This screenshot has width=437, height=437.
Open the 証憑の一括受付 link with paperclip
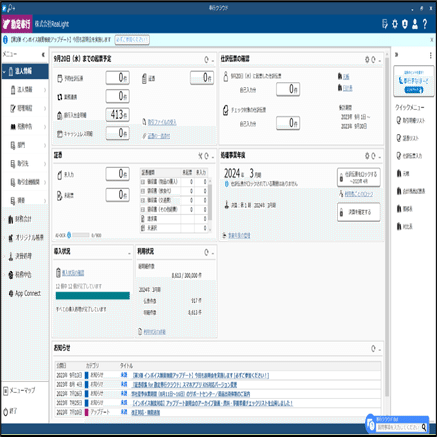[x=159, y=136]
